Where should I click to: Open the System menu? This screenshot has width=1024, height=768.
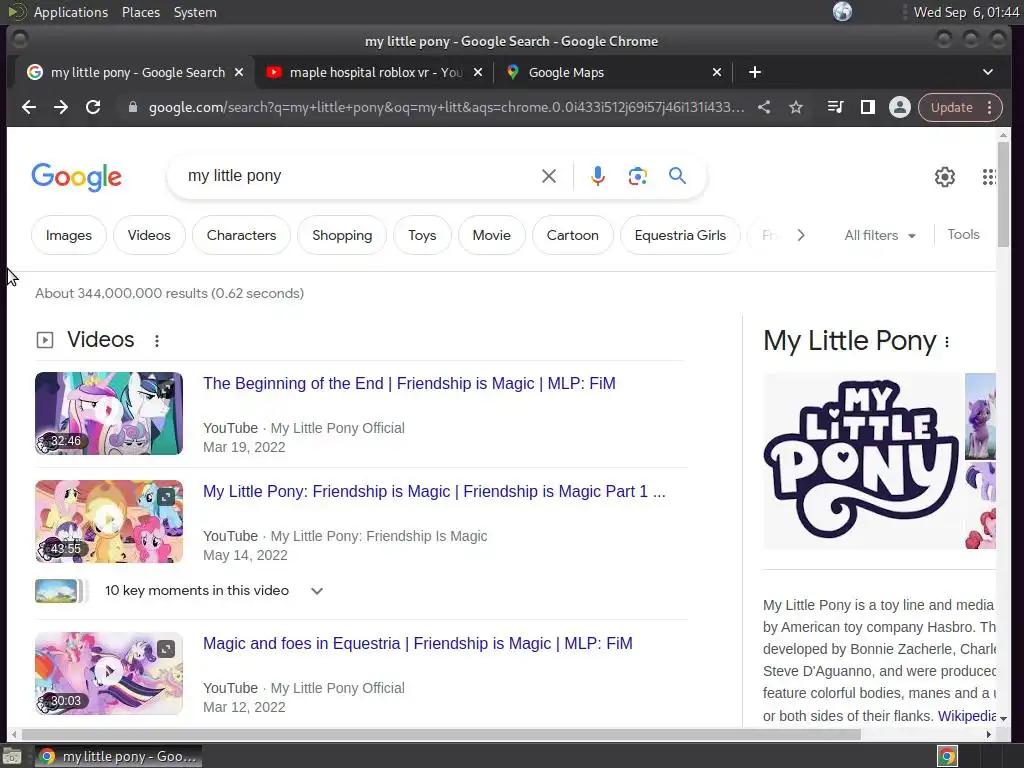(195, 12)
